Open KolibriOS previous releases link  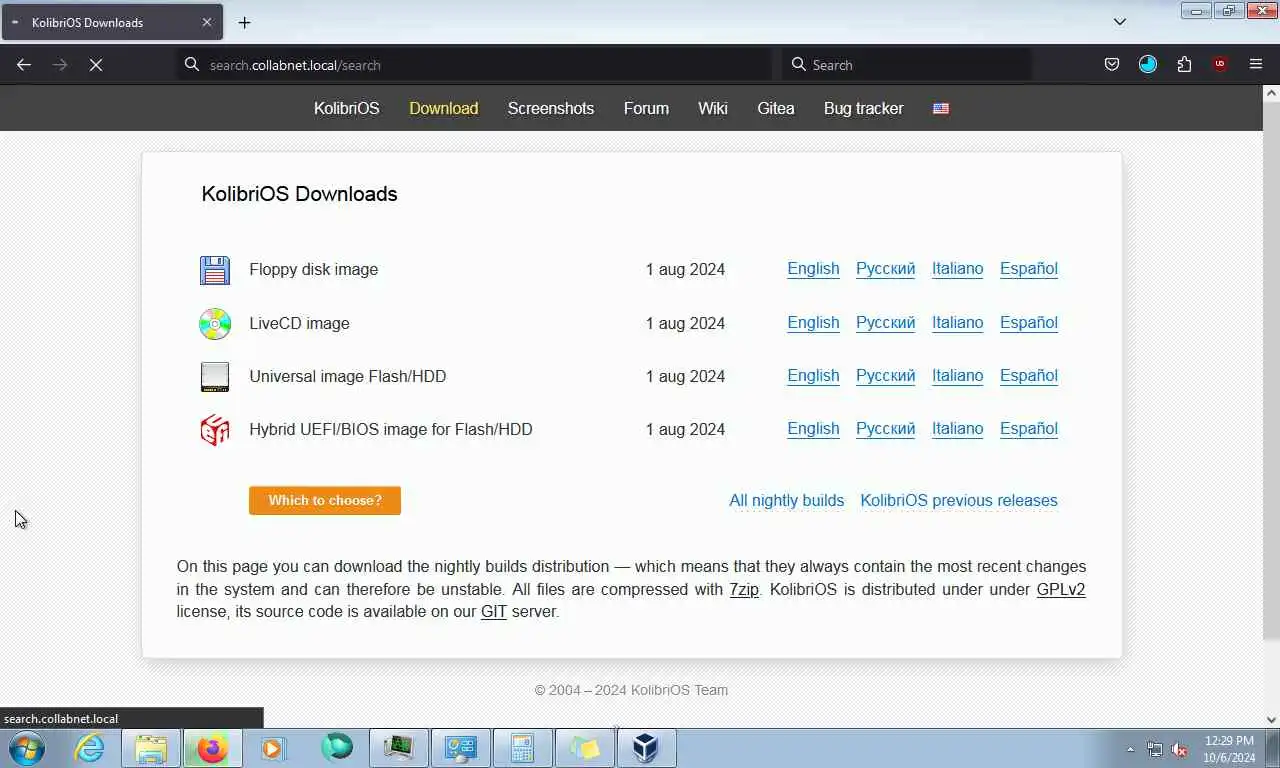coord(959,501)
